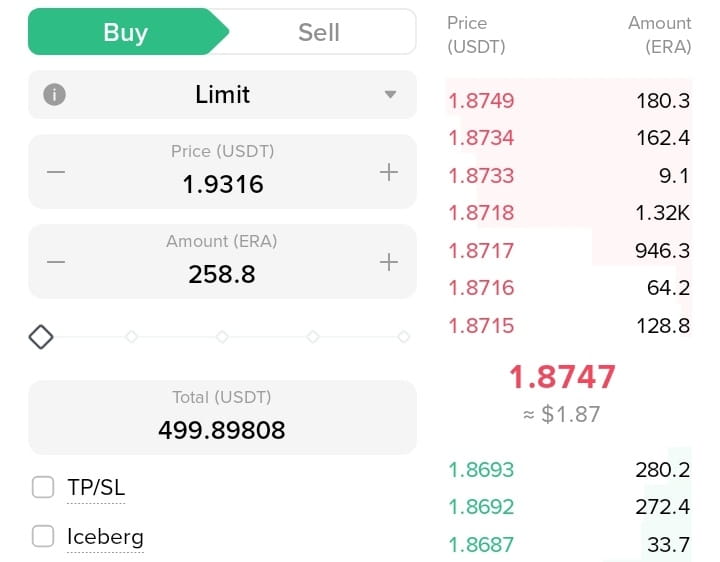This screenshot has height=562, width=720.
Task: Click the Price (USDT) input showing 1.9316
Action: [222, 172]
